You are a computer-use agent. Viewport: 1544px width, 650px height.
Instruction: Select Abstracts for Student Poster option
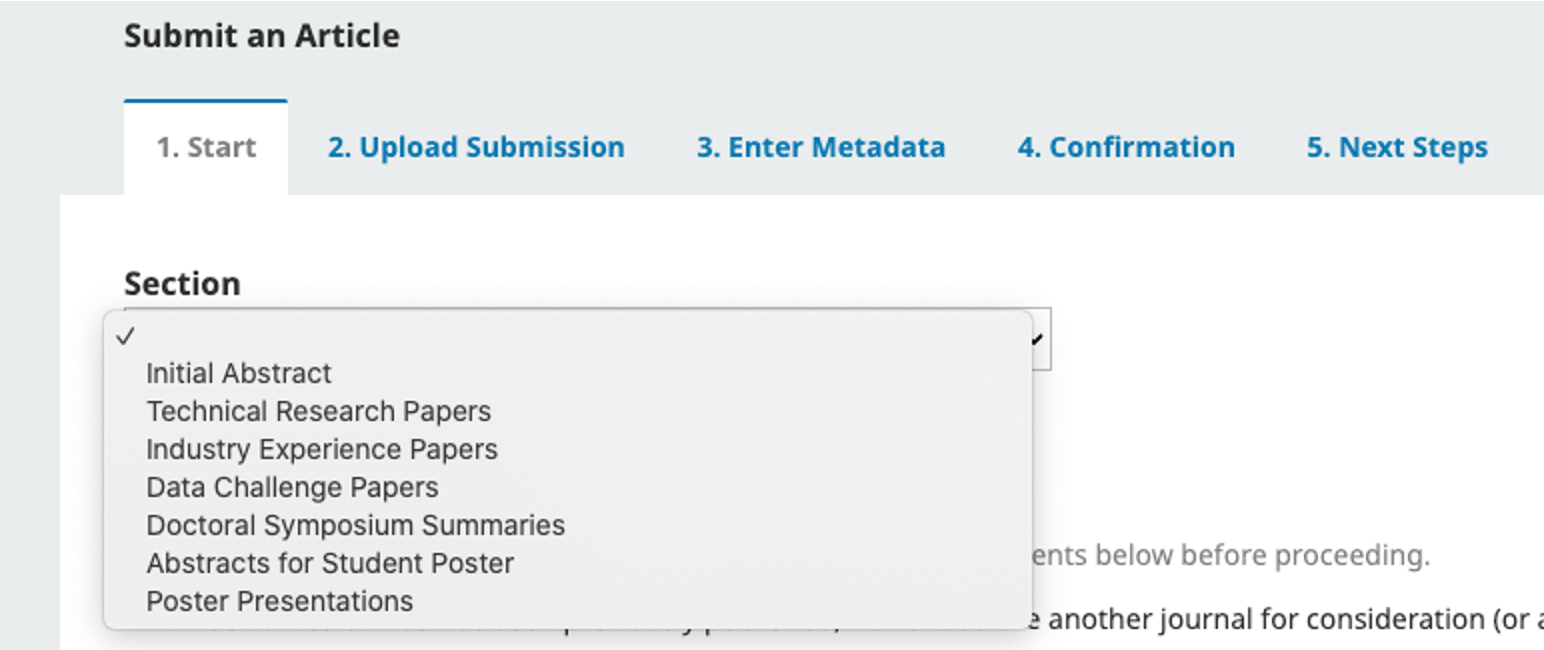(x=329, y=563)
